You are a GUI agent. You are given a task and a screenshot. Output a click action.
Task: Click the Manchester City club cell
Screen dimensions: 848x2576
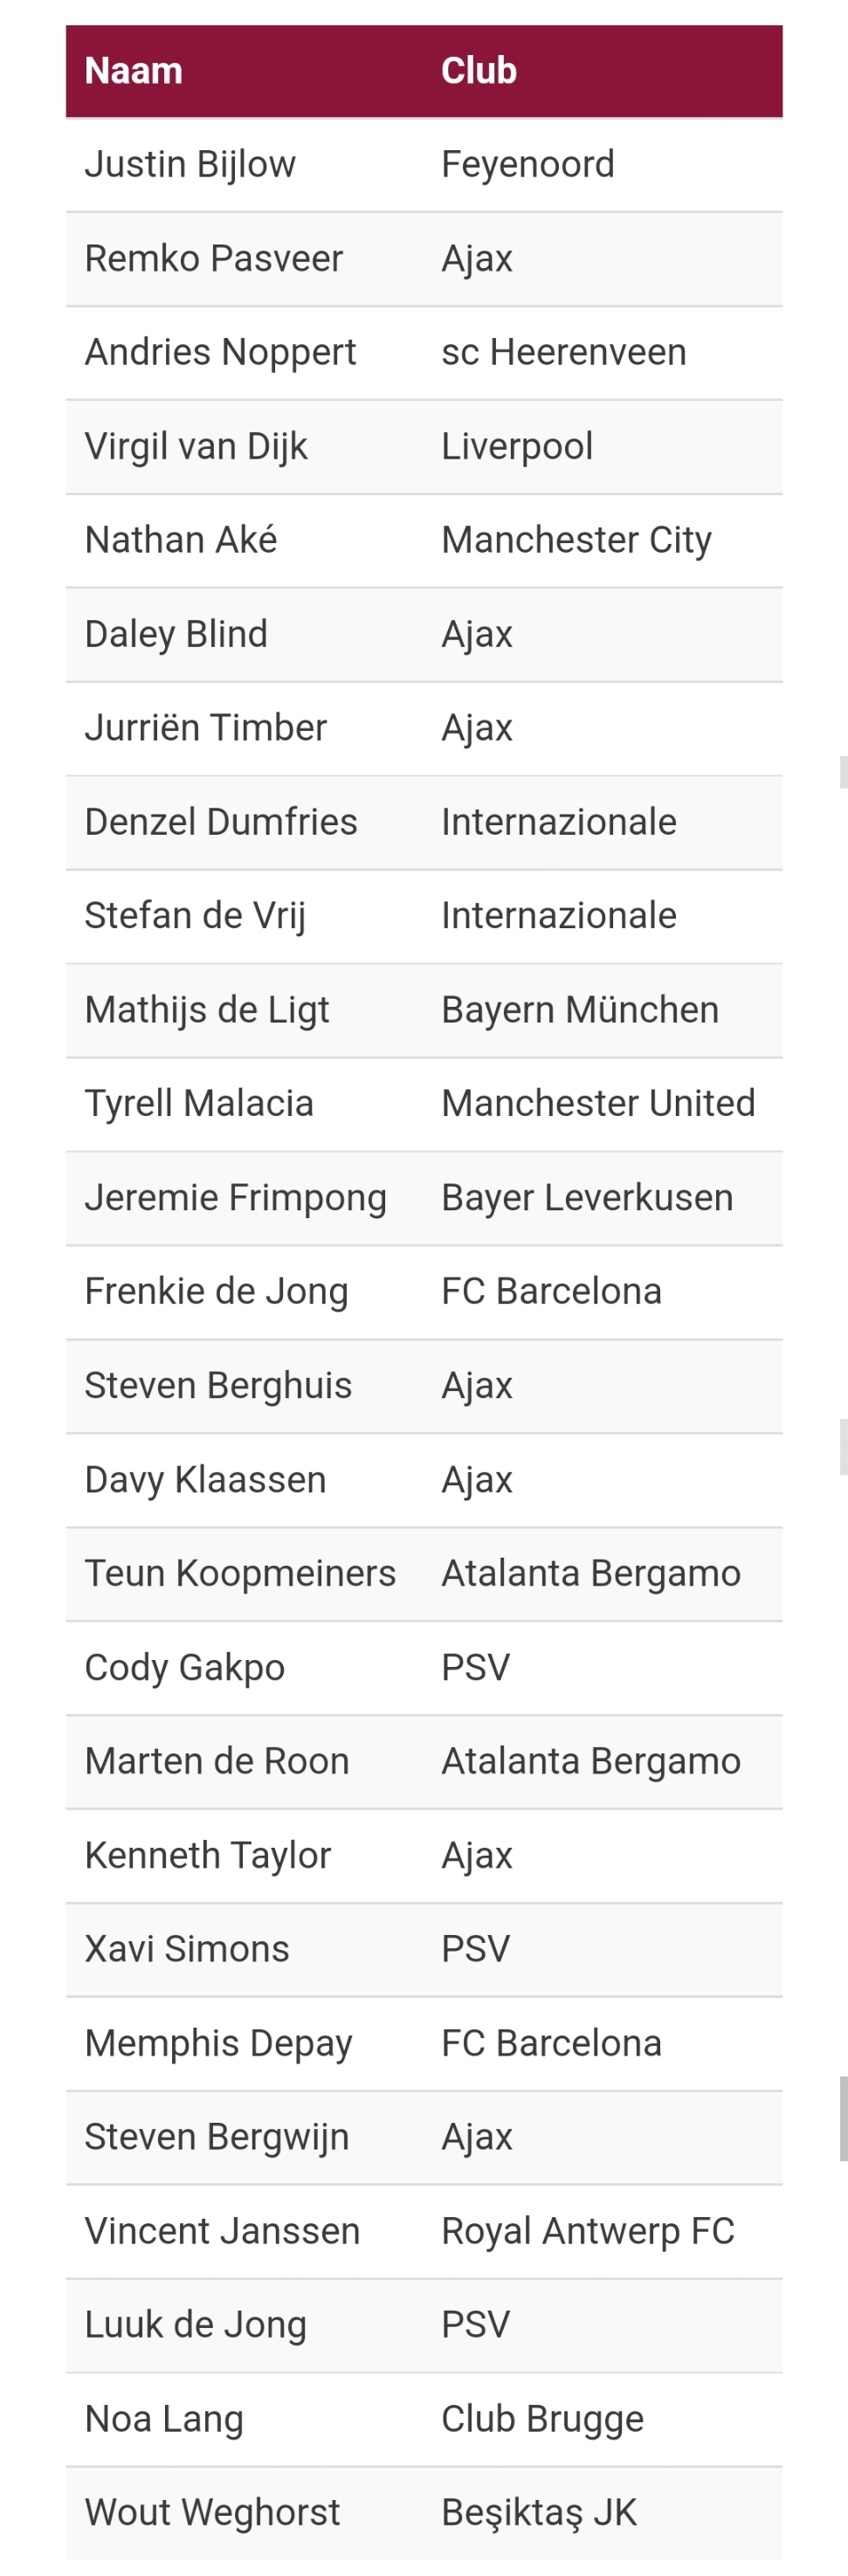point(576,541)
